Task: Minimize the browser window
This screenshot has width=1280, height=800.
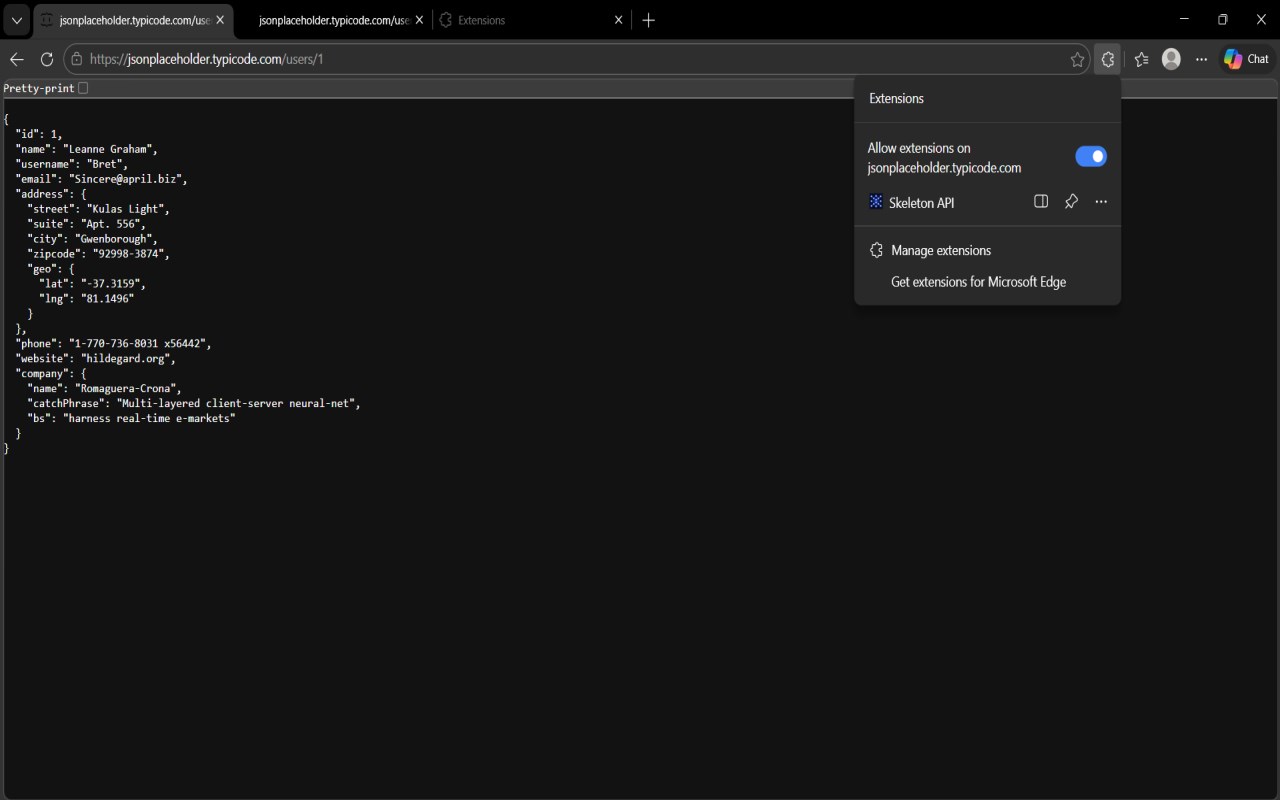Action: click(x=1184, y=19)
